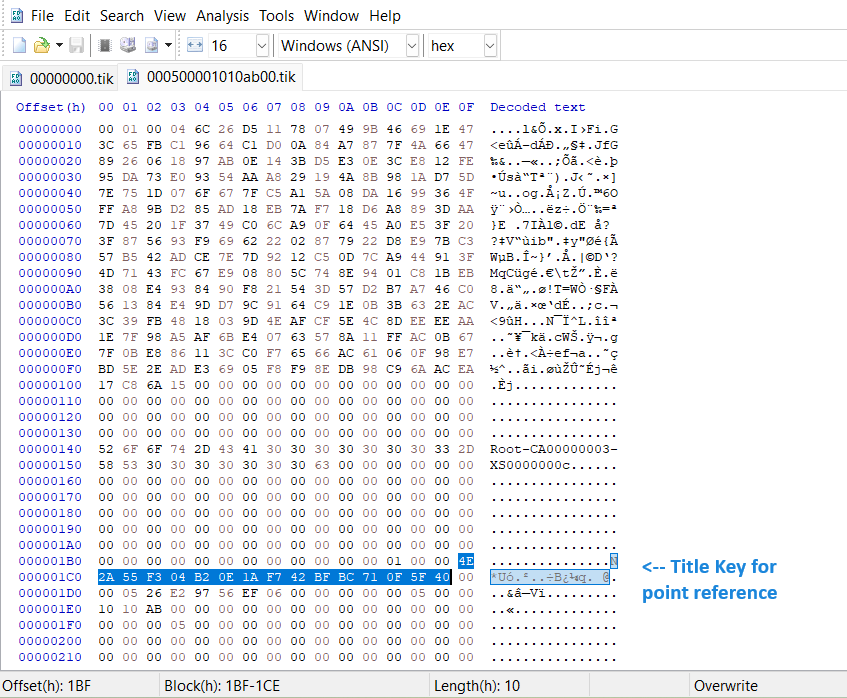Click the Save disk icon
Screen dimensions: 847x698
76,45
